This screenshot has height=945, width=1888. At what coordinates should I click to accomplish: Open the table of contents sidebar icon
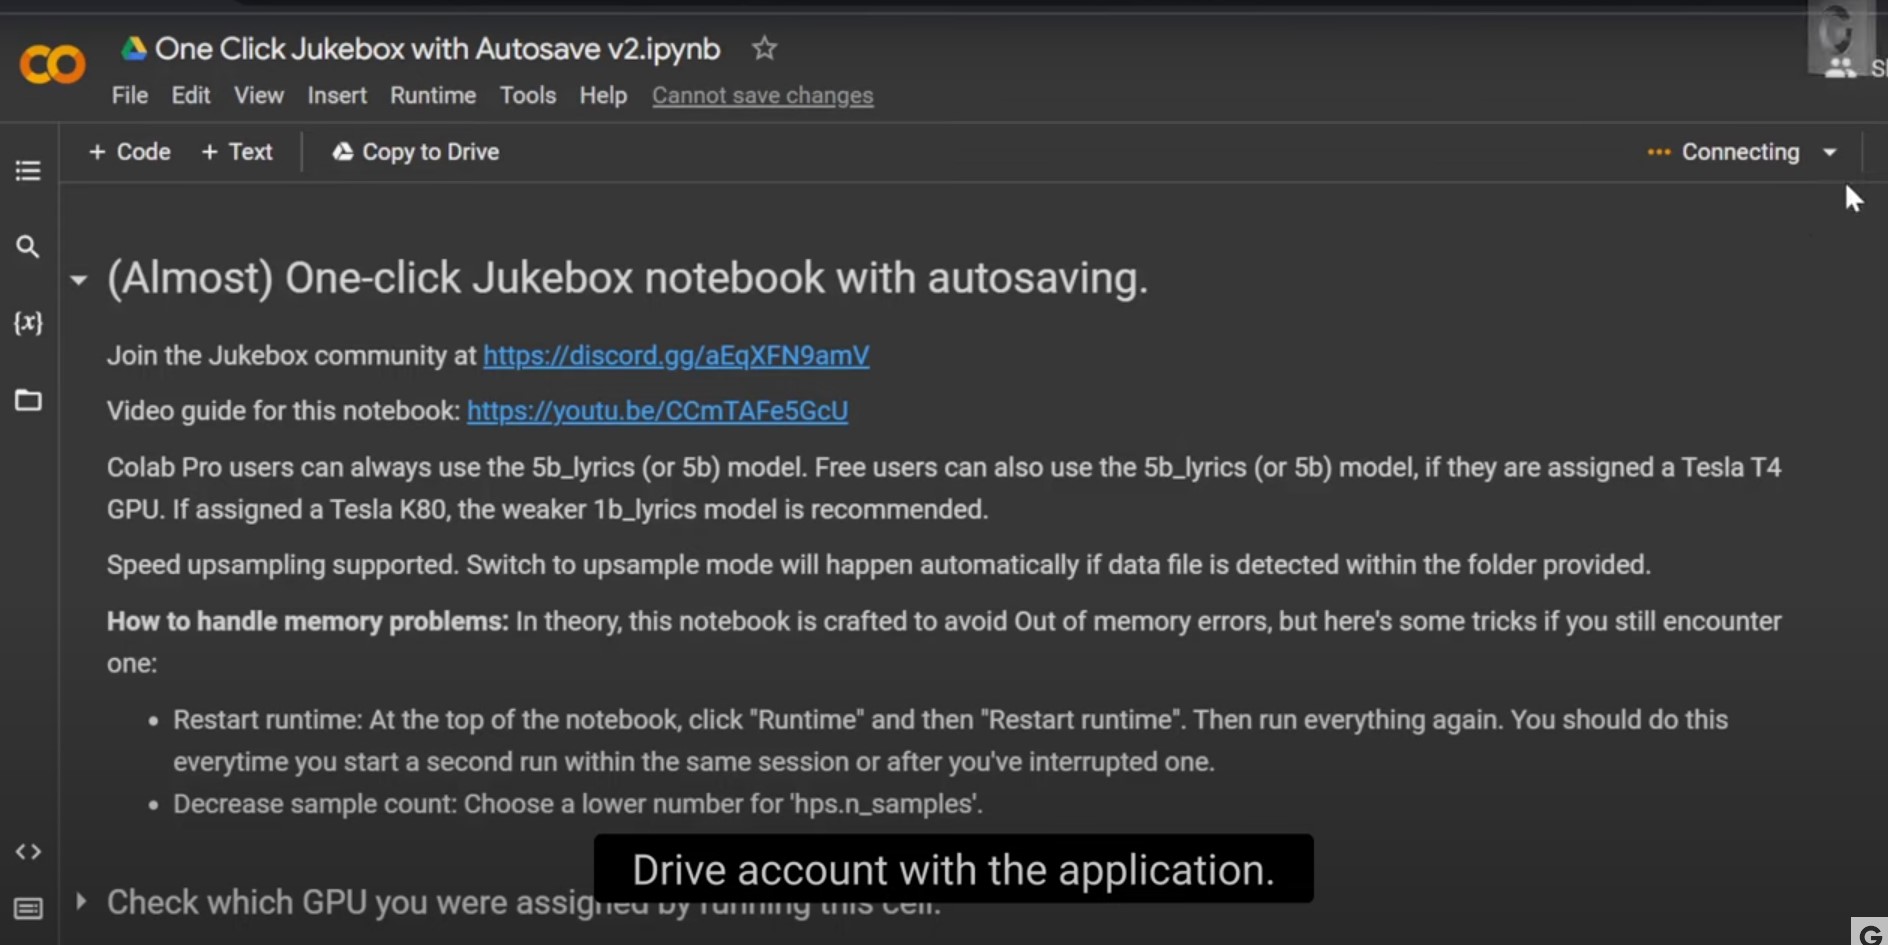point(28,171)
